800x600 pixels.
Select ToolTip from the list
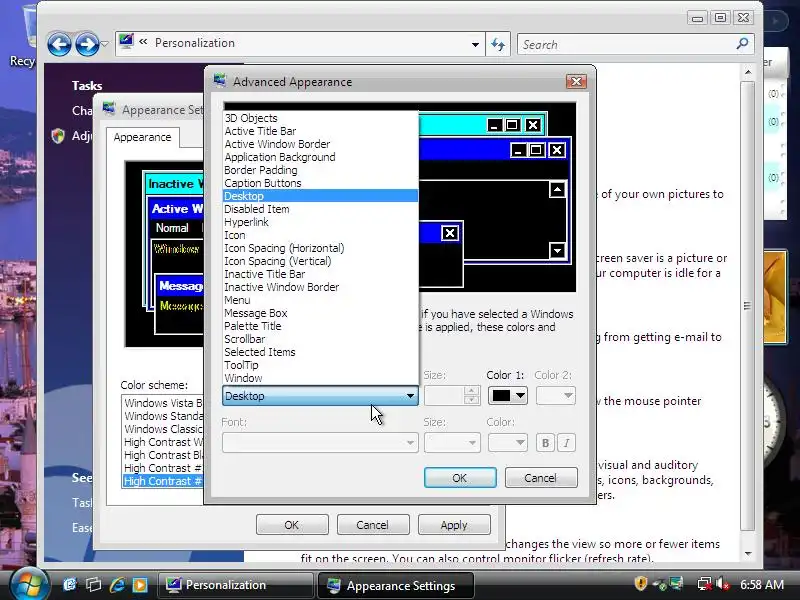[320, 365]
